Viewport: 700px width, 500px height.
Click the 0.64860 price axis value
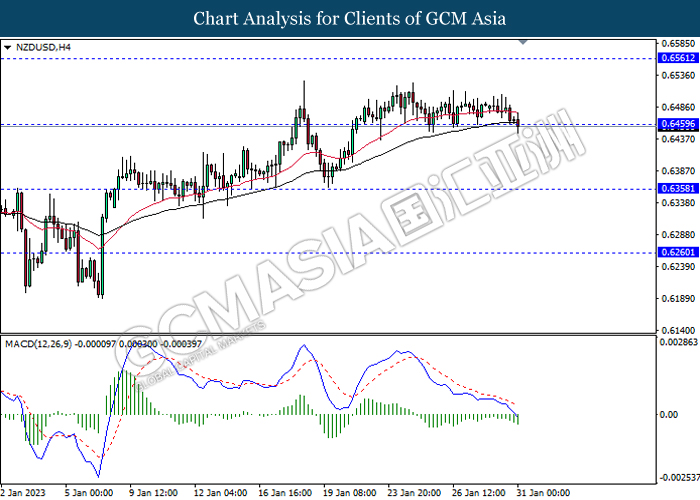pyautogui.click(x=679, y=107)
